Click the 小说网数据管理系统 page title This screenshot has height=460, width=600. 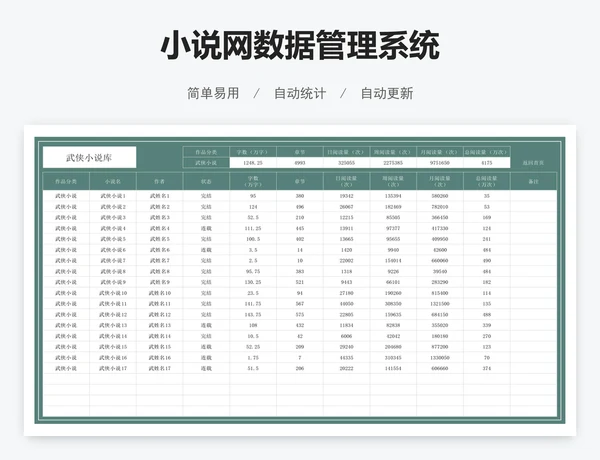300,45
